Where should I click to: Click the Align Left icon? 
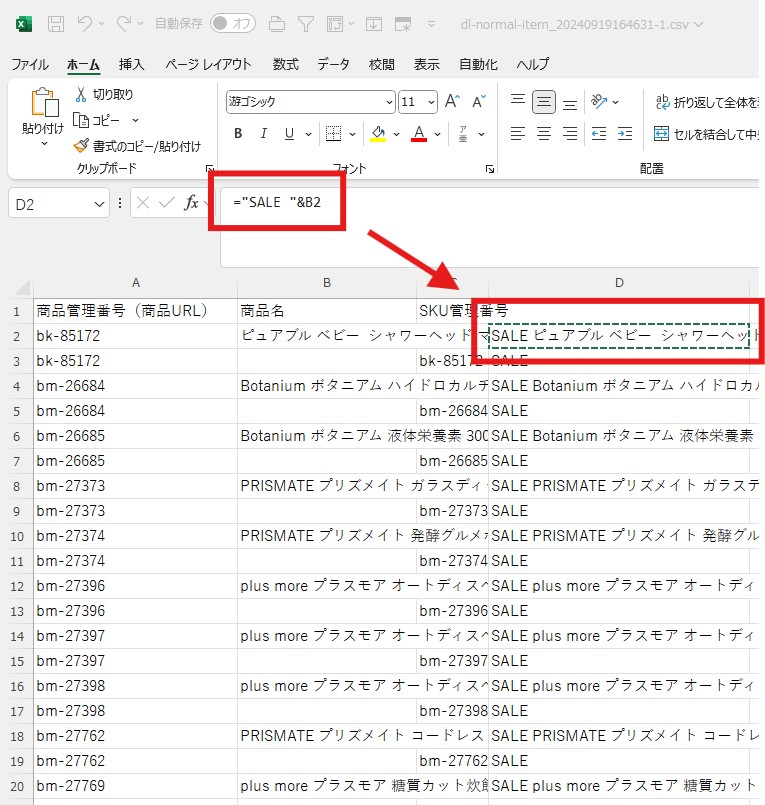[518, 133]
